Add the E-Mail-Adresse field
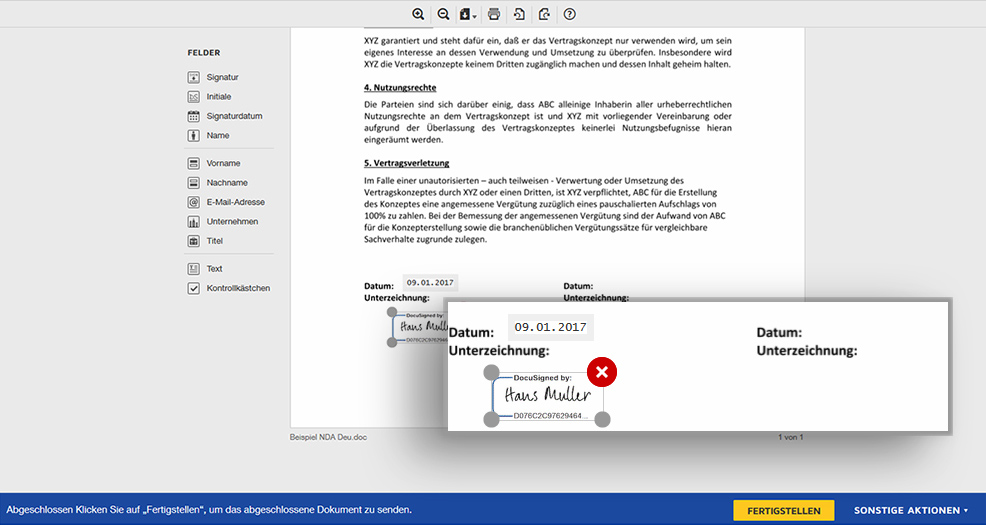This screenshot has height=525, width=986. click(x=235, y=202)
